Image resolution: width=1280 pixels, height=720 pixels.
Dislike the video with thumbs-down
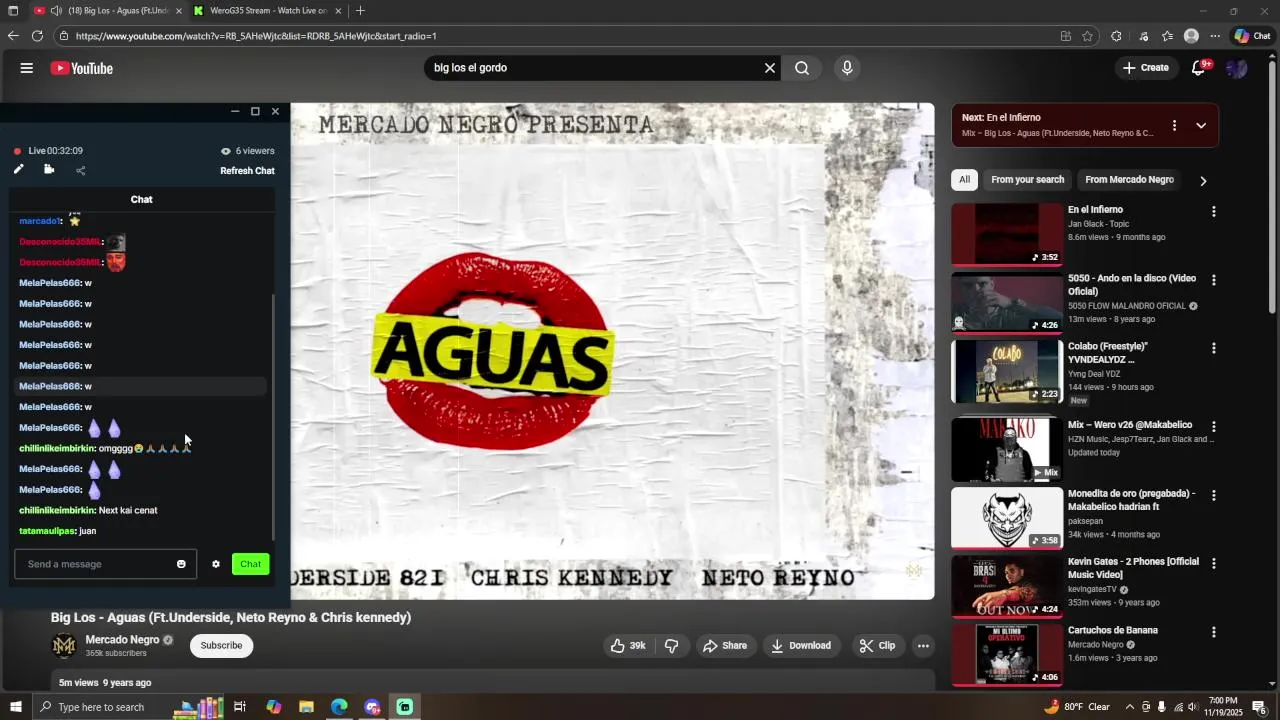coord(672,646)
